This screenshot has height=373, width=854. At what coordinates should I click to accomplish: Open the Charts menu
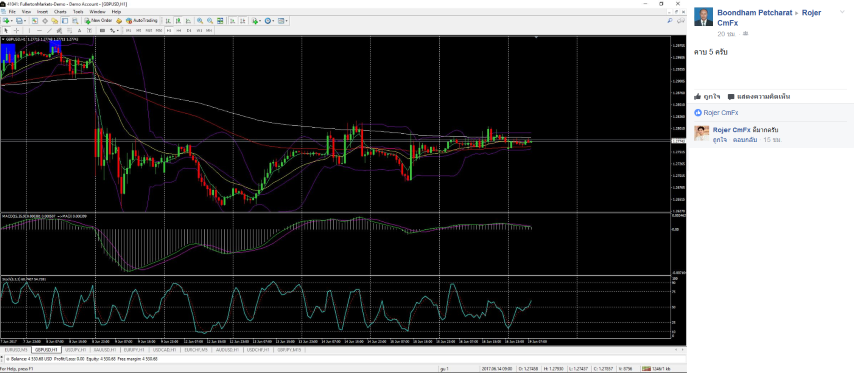pyautogui.click(x=60, y=11)
